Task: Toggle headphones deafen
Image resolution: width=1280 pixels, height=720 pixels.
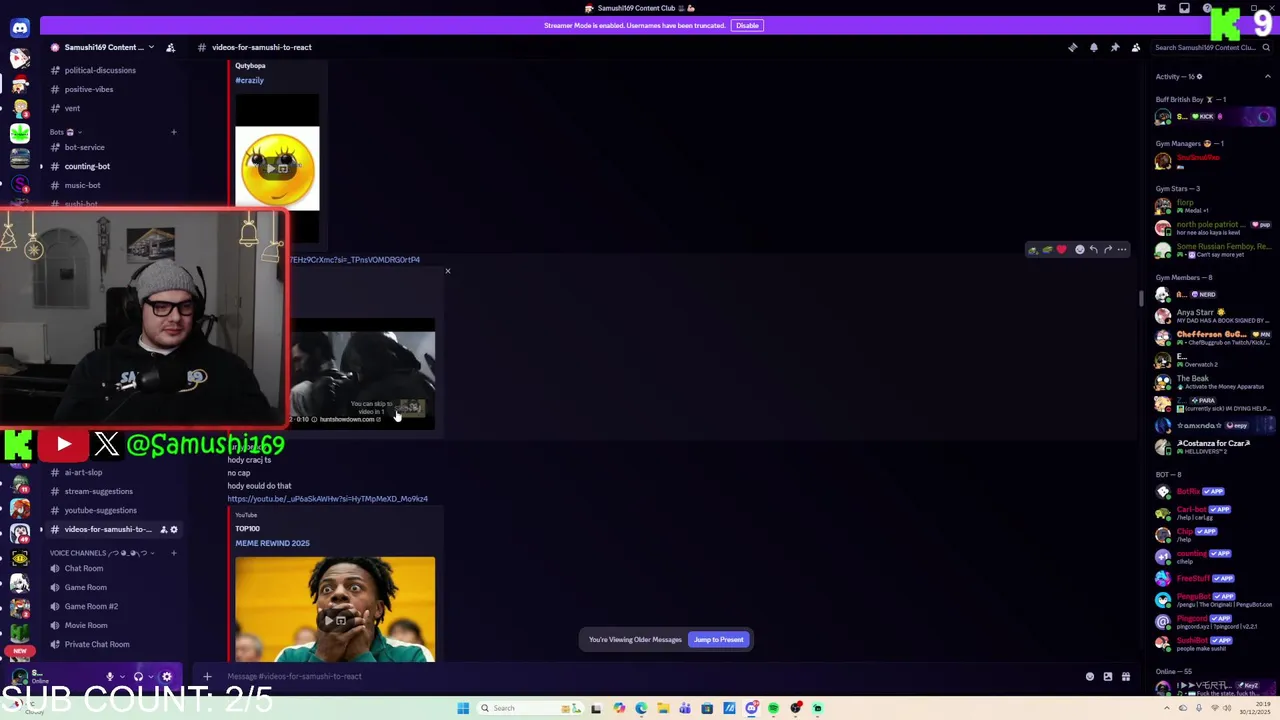Action: pos(138,677)
